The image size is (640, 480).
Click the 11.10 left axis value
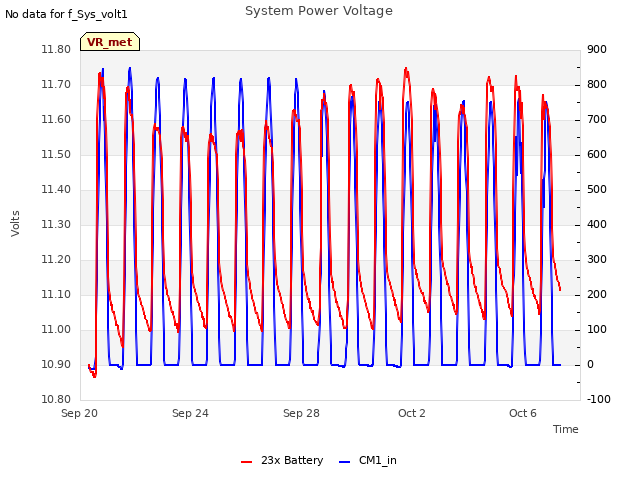56,294
